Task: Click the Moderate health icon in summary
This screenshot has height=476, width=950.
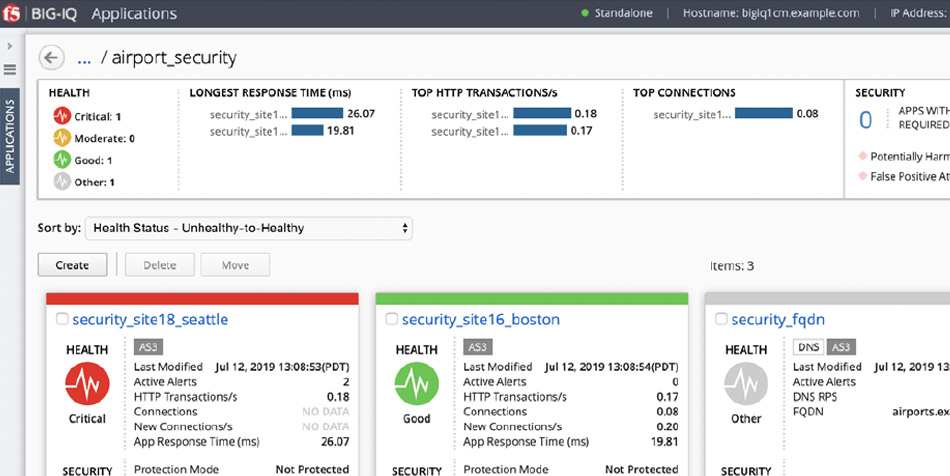Action: tap(62, 137)
